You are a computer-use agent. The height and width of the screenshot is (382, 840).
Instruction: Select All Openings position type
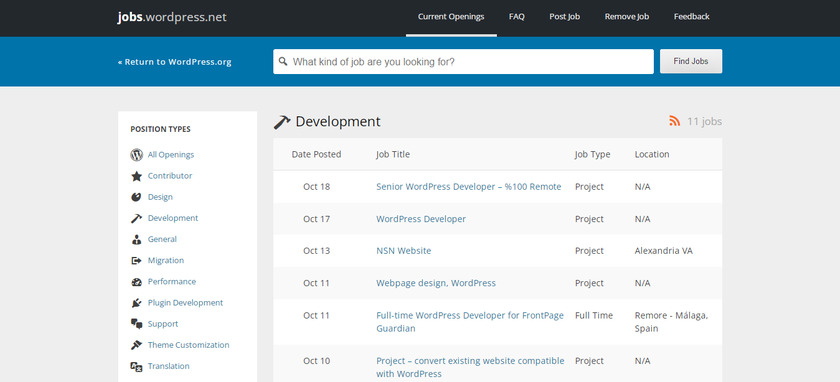(x=171, y=155)
